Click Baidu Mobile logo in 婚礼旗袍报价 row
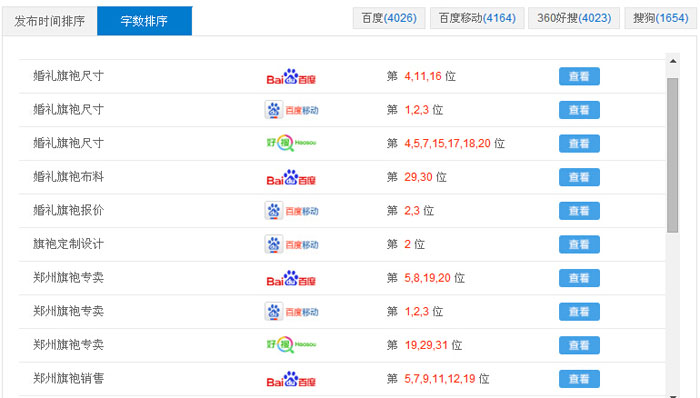700x398 pixels. click(x=292, y=211)
